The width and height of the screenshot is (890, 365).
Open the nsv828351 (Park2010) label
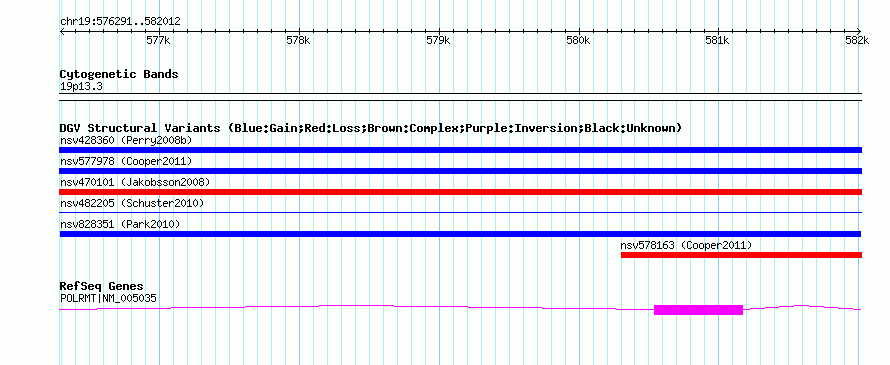pos(120,224)
